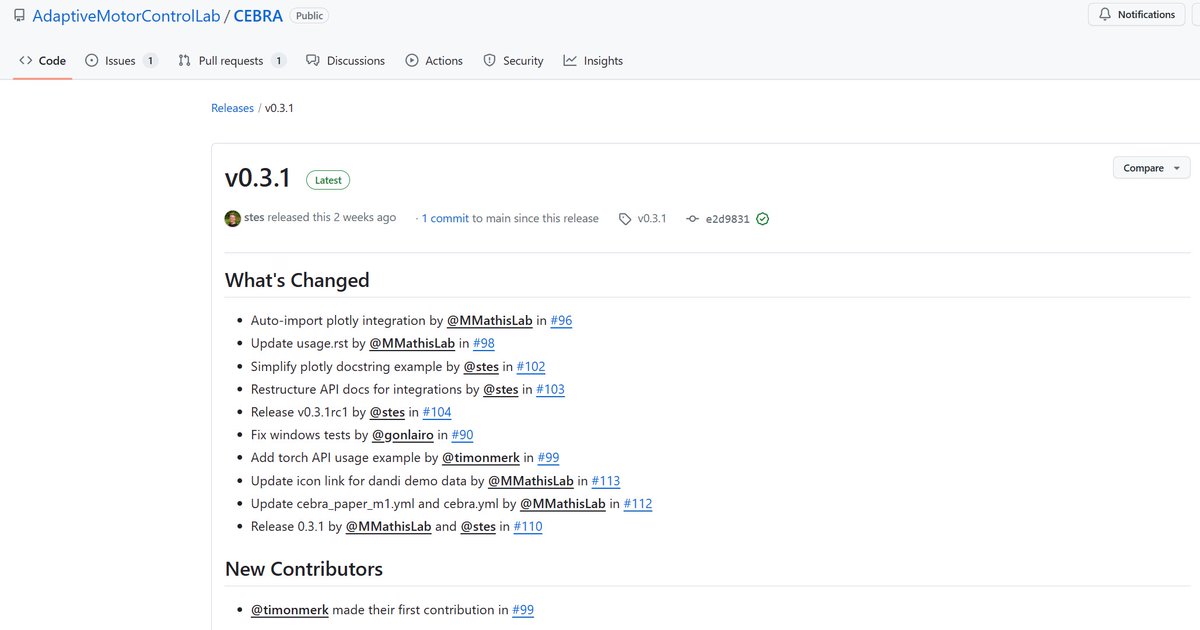The image size is (1200, 630).
Task: Click the Latest release badge
Action: [x=328, y=180]
